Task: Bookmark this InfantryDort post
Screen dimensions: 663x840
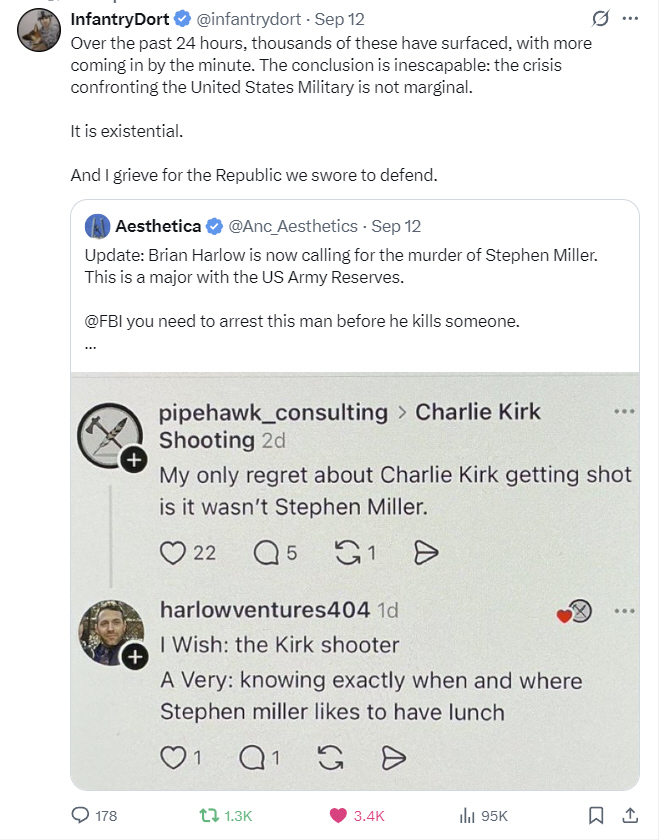Action: pos(596,815)
